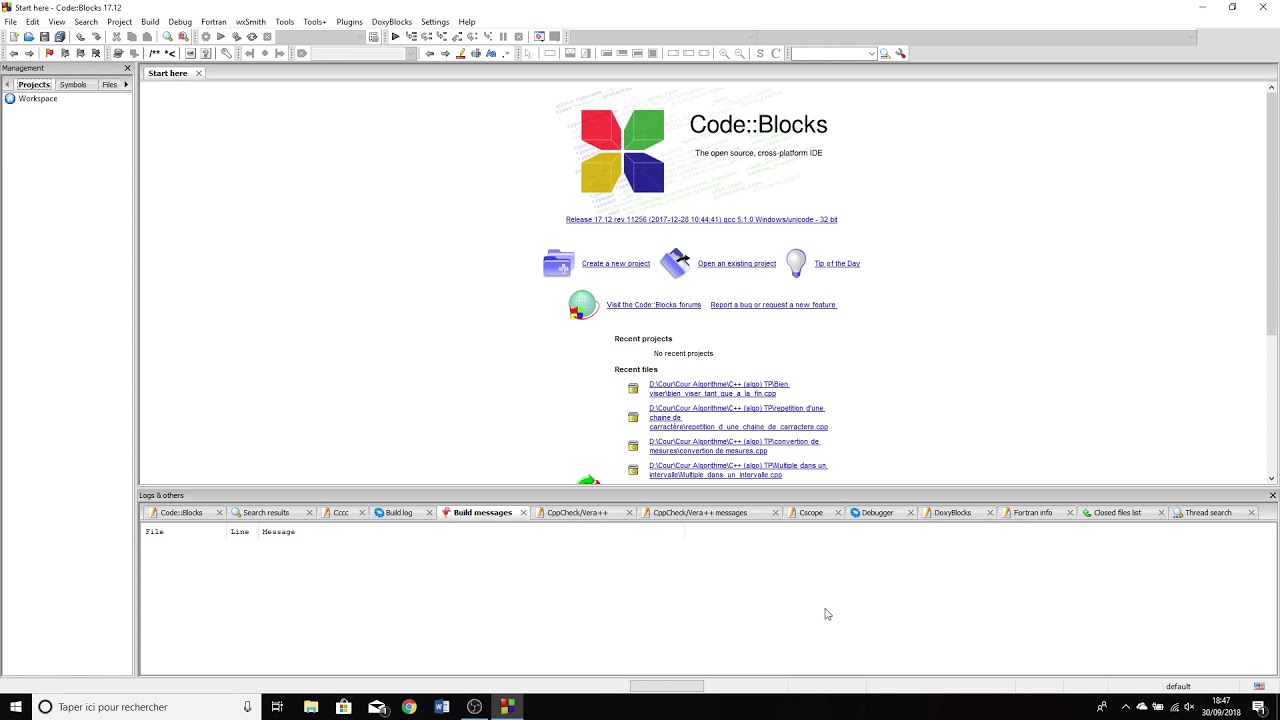
Task: Click Open an existing project link
Action: tap(737, 264)
